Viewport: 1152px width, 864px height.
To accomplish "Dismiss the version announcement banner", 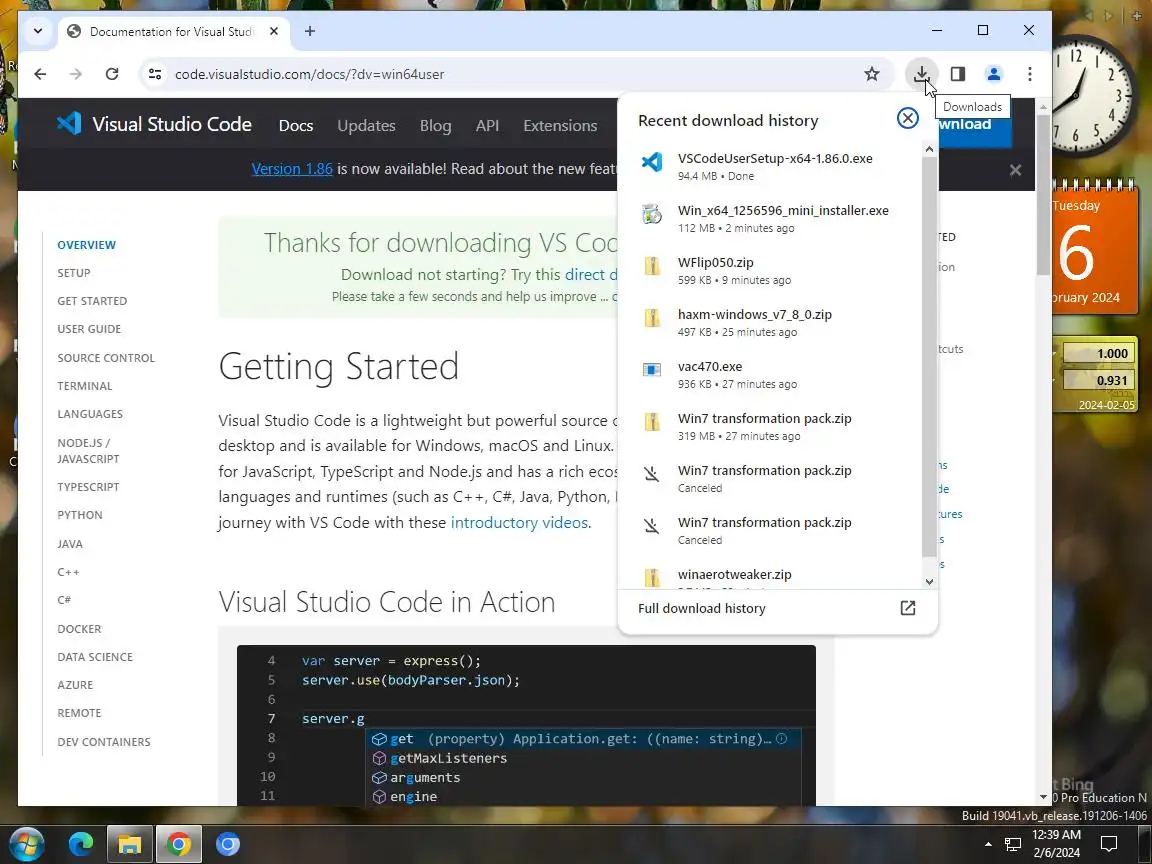I will click(x=1015, y=170).
